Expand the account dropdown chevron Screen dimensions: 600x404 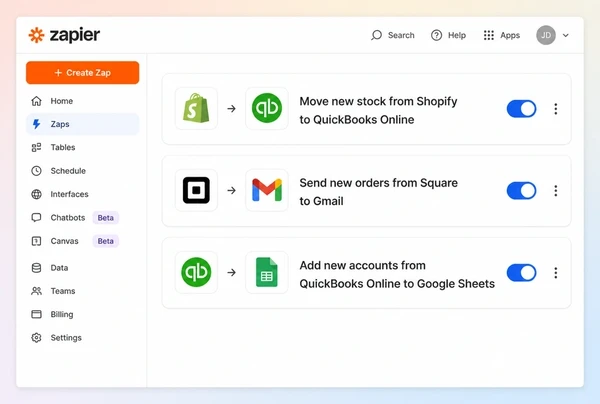point(566,35)
